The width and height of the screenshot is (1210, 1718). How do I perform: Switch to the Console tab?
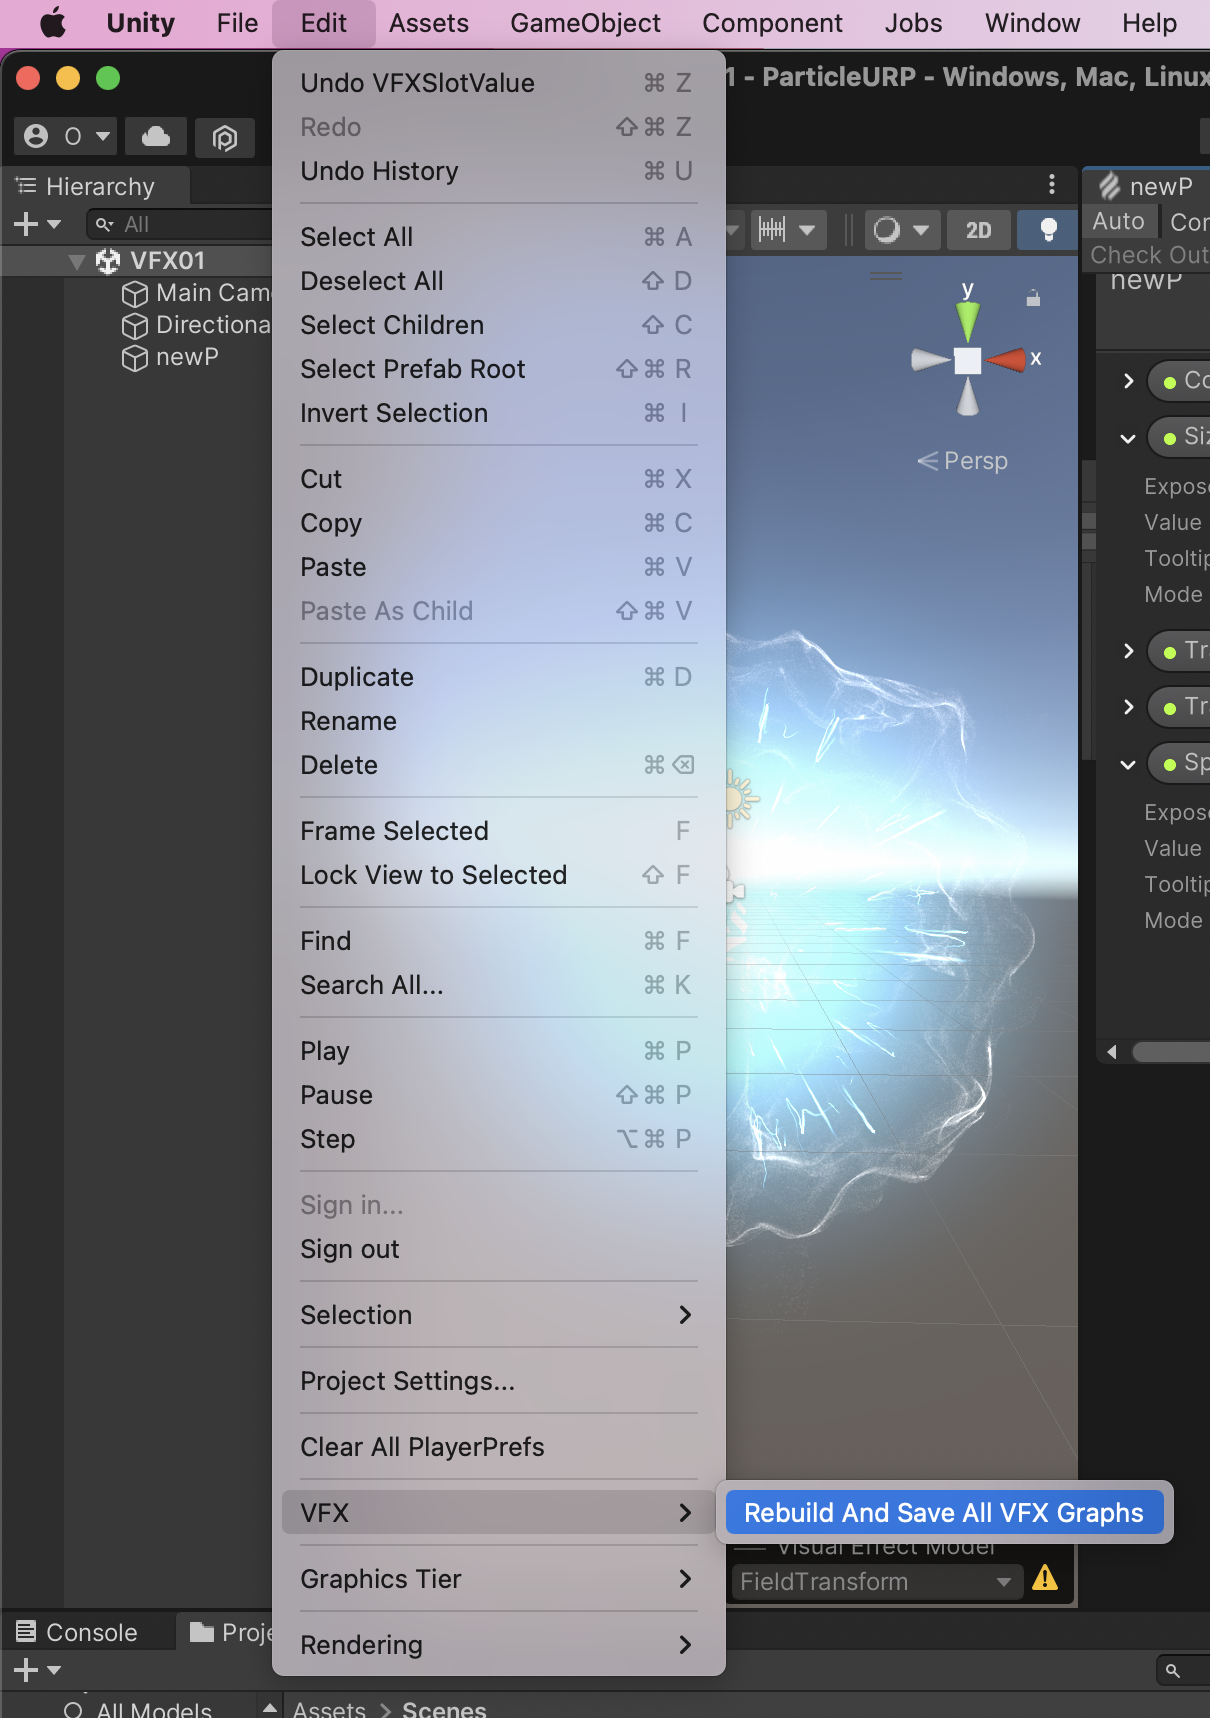[x=78, y=1632]
